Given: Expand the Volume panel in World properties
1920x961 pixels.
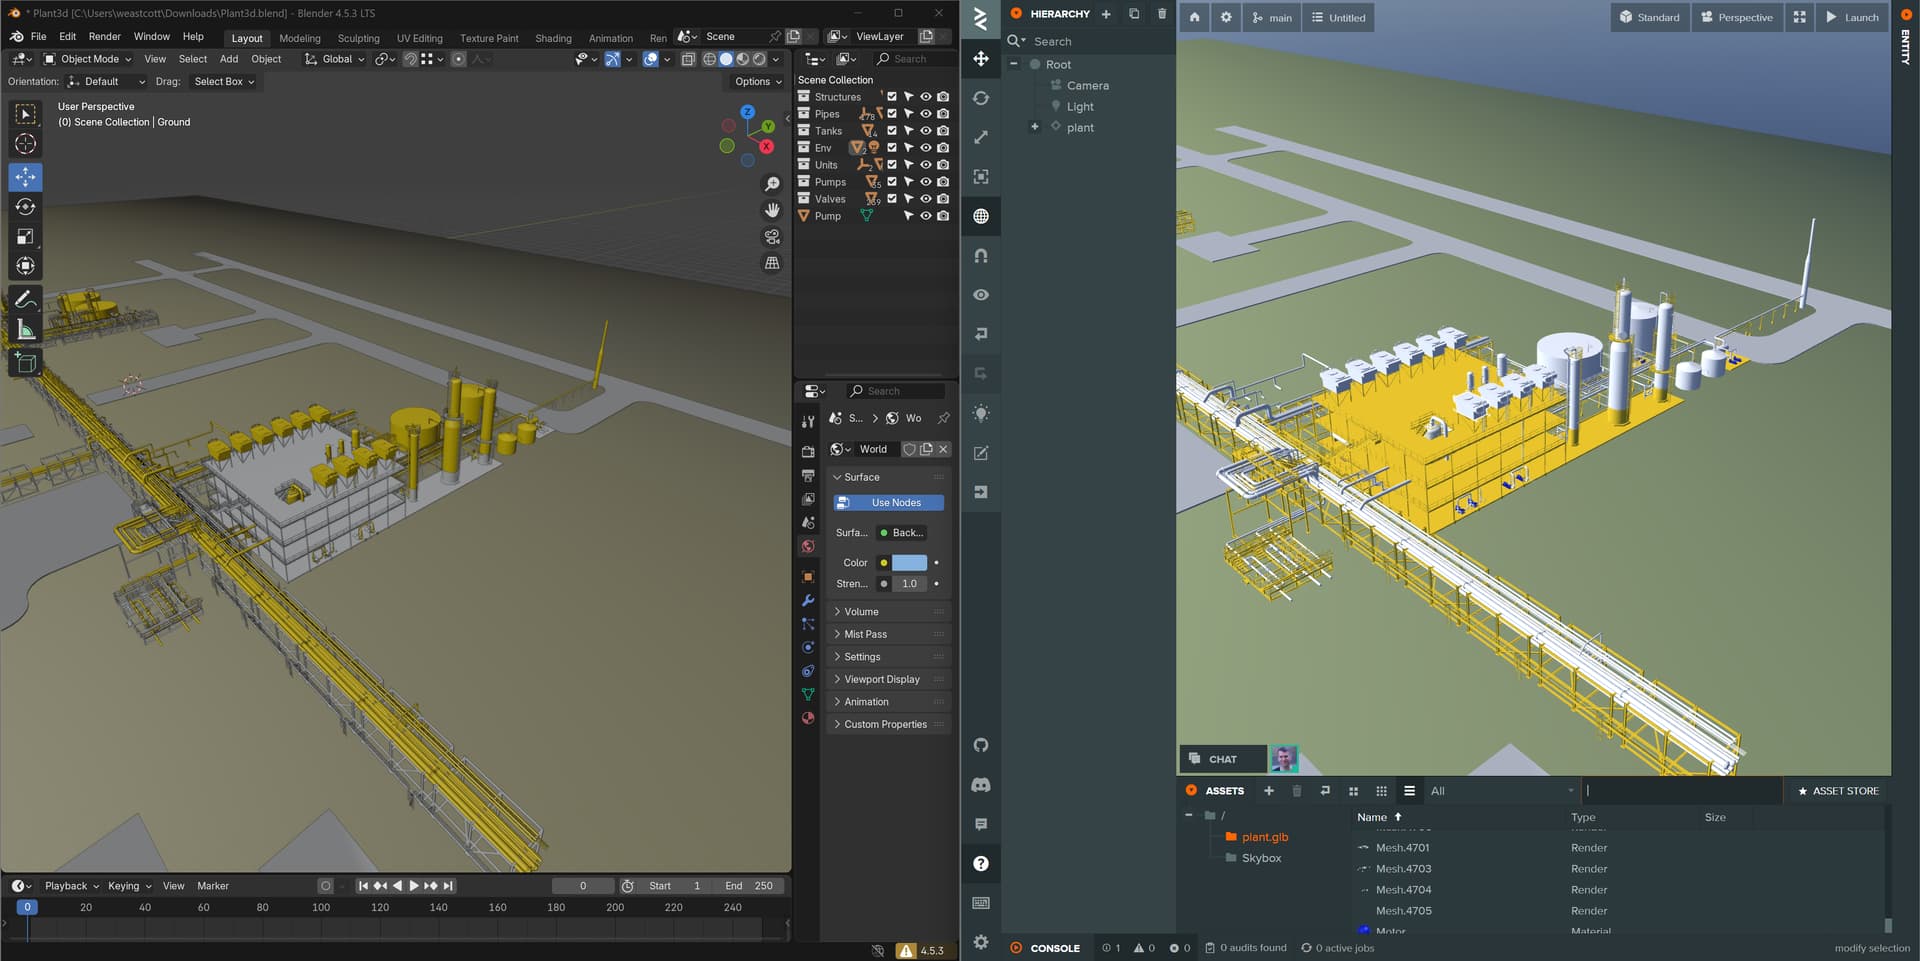Looking at the screenshot, I should 861,612.
